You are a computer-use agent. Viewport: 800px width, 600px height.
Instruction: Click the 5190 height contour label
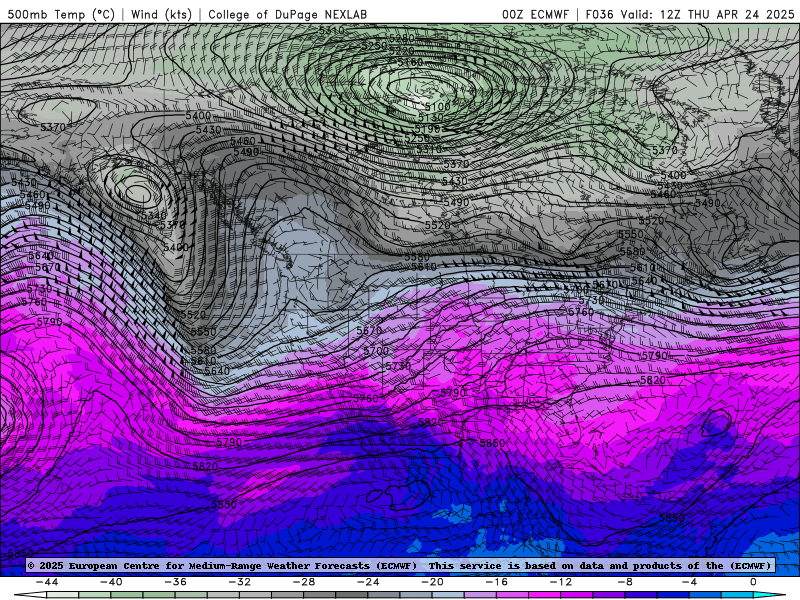coord(427,129)
